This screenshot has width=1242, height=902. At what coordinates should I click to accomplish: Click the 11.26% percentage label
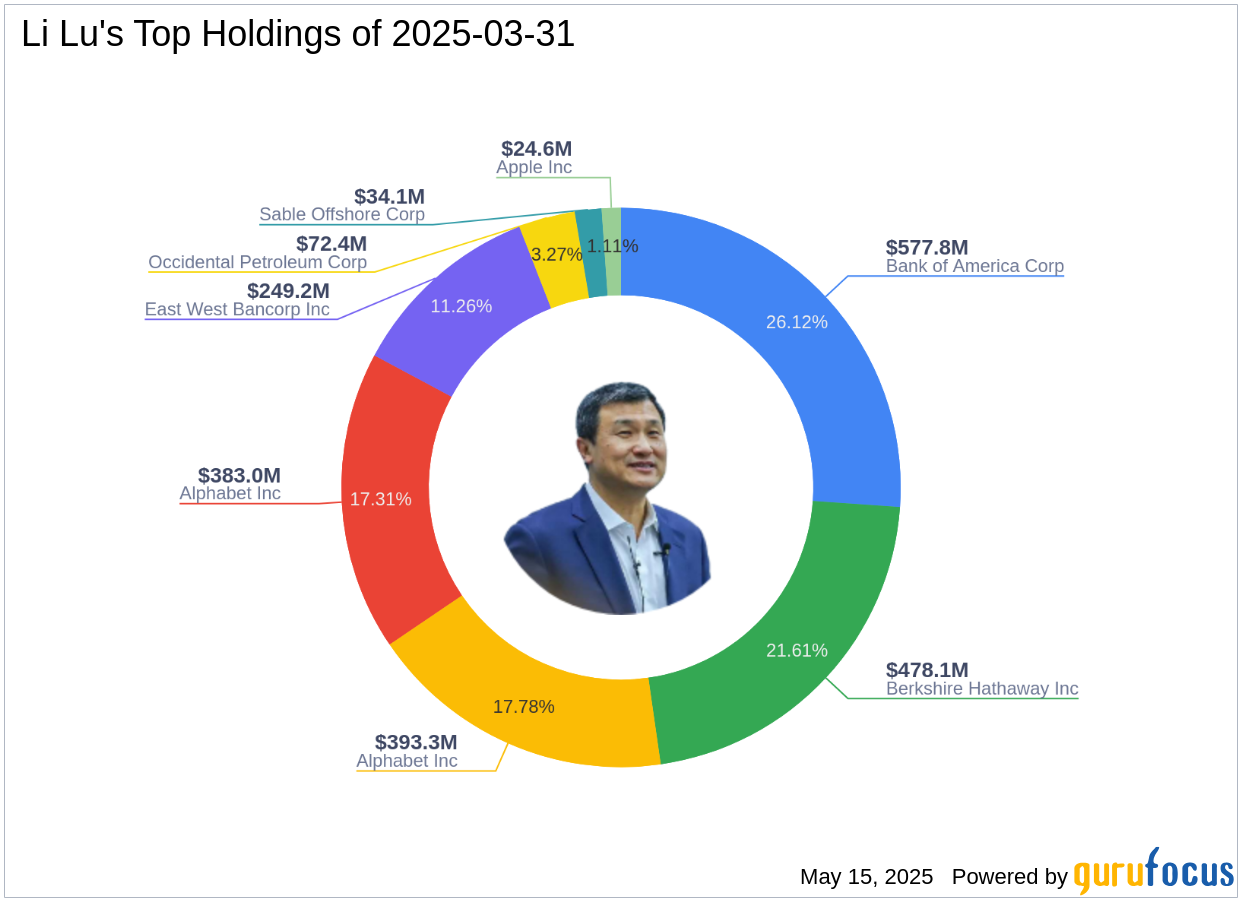pos(461,306)
